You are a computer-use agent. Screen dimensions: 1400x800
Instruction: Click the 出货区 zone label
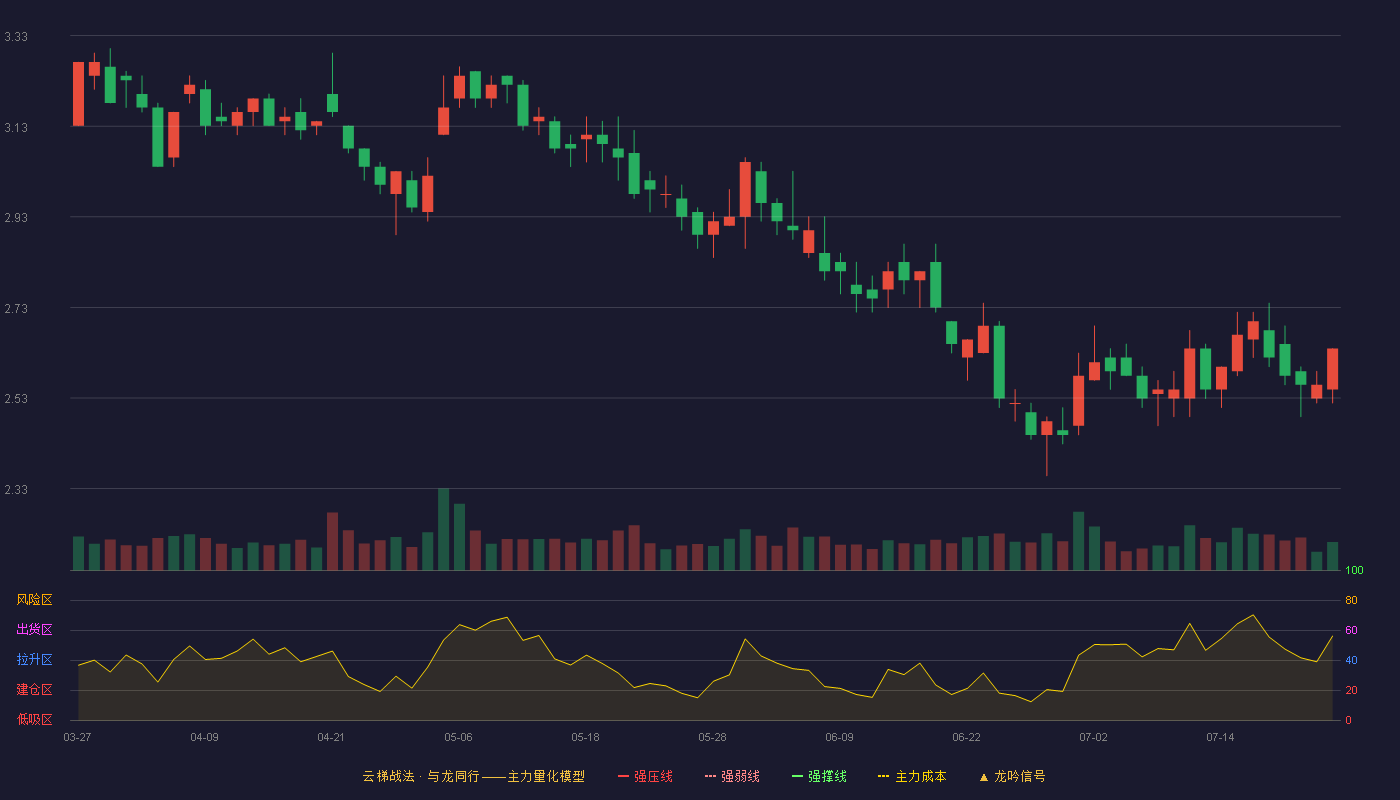point(34,630)
